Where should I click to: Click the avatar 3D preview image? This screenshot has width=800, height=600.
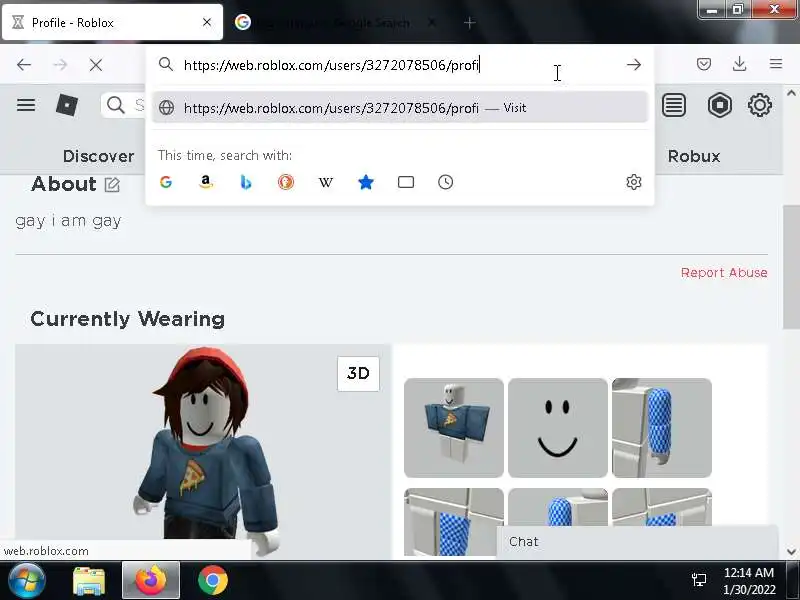coord(203,451)
